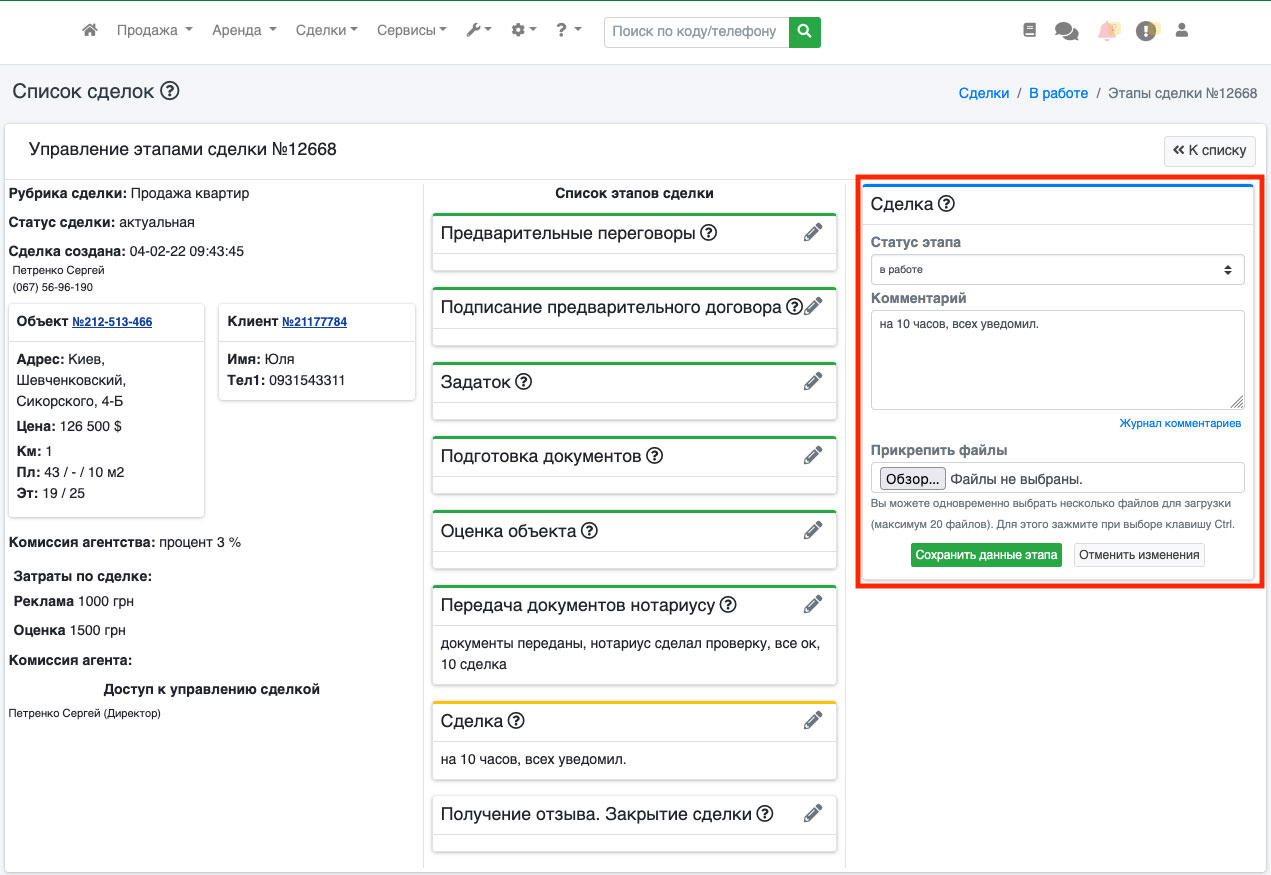Open the Продажа menu
1271x875 pixels.
coord(154,31)
